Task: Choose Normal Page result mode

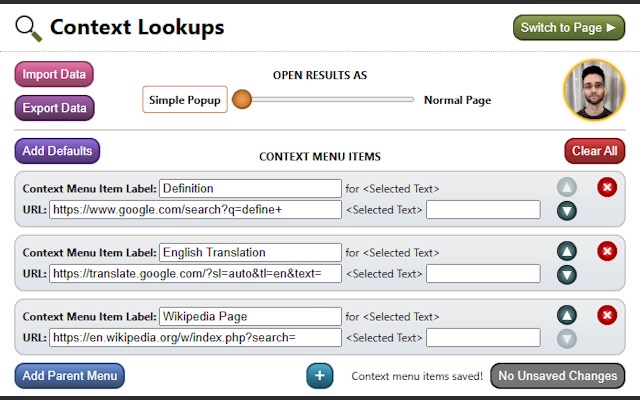Action: [457, 100]
